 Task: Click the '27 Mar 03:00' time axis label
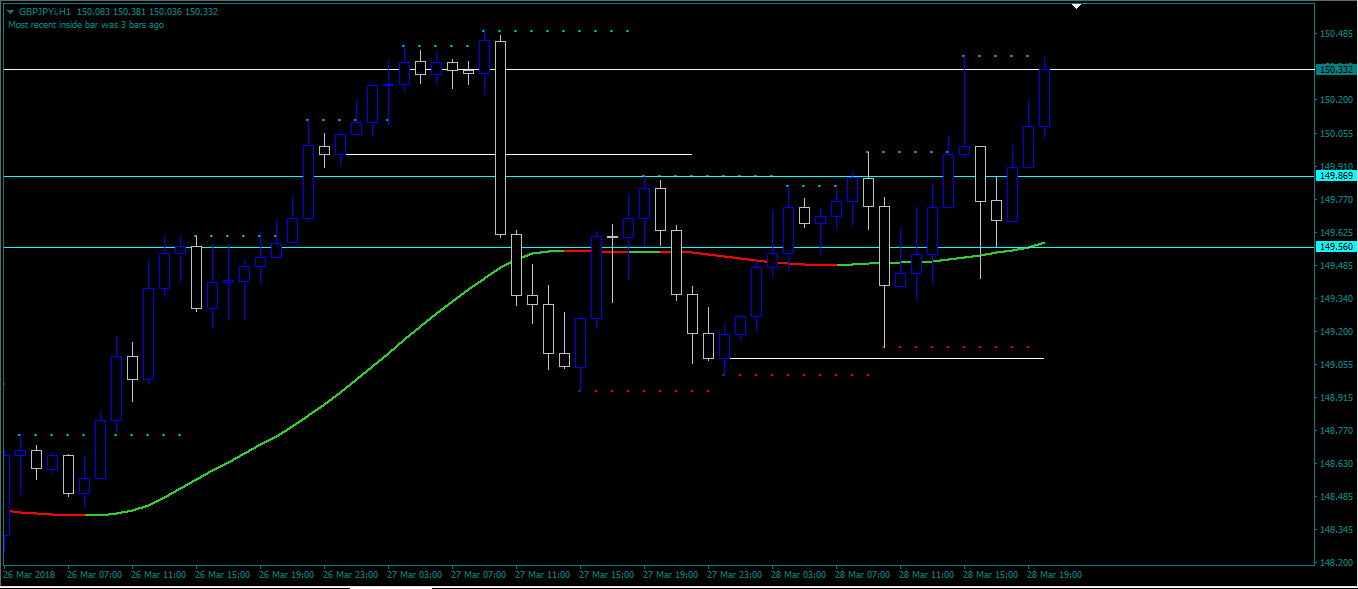pos(415,575)
